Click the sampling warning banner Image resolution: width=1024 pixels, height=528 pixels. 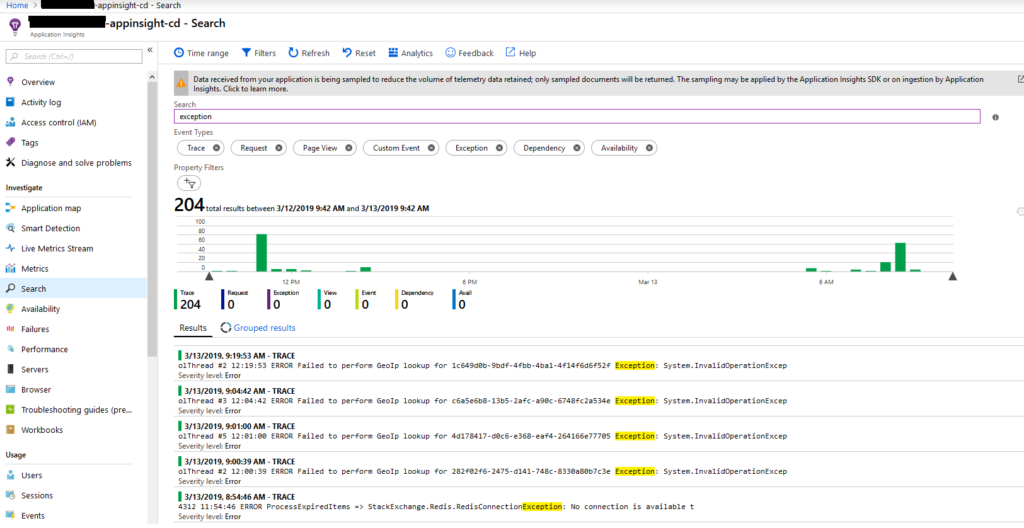(x=599, y=84)
